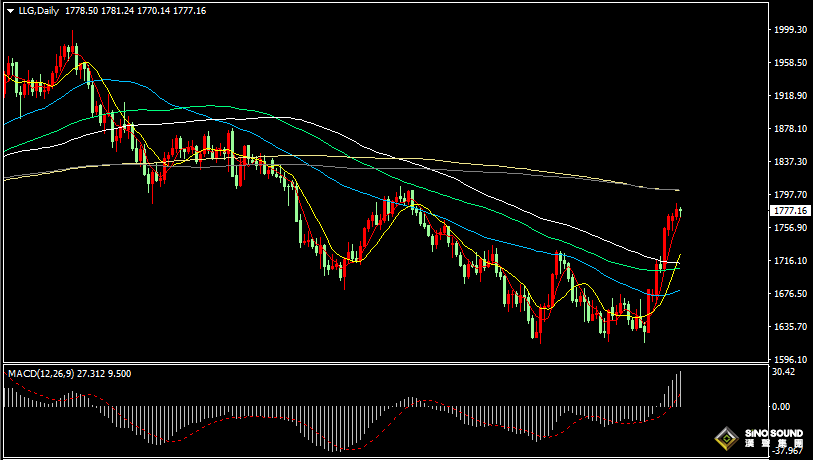Click the 1837.30 price scale label
This screenshot has height=460, width=813.
point(790,162)
